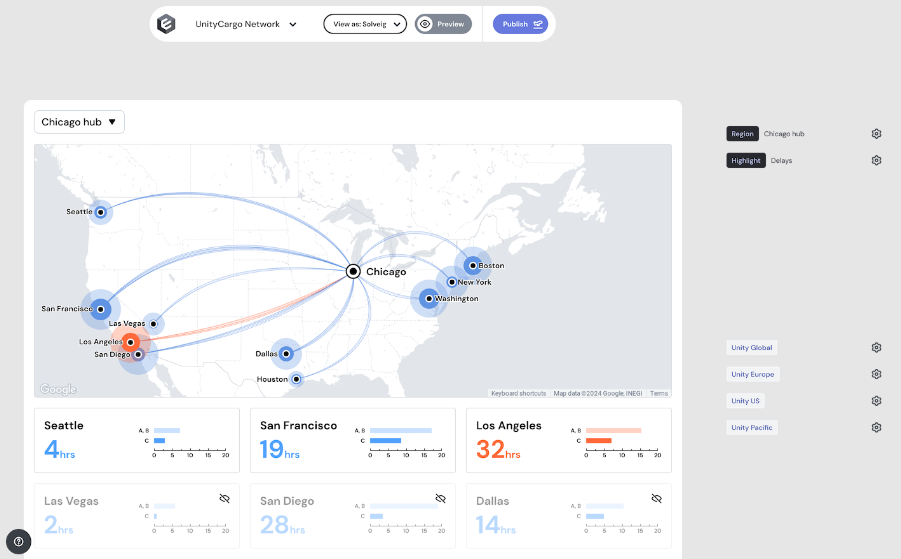Click the hexagon app logo icon
The height and width of the screenshot is (559, 901).
pos(166,24)
